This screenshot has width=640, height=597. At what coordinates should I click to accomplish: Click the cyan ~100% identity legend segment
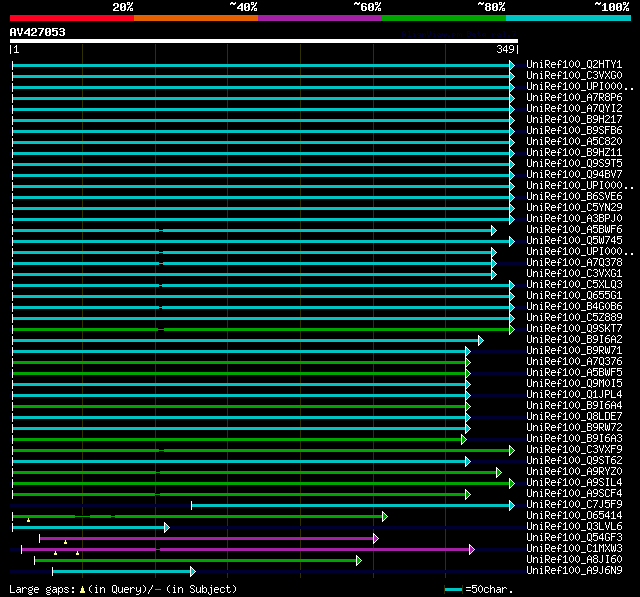point(567,18)
